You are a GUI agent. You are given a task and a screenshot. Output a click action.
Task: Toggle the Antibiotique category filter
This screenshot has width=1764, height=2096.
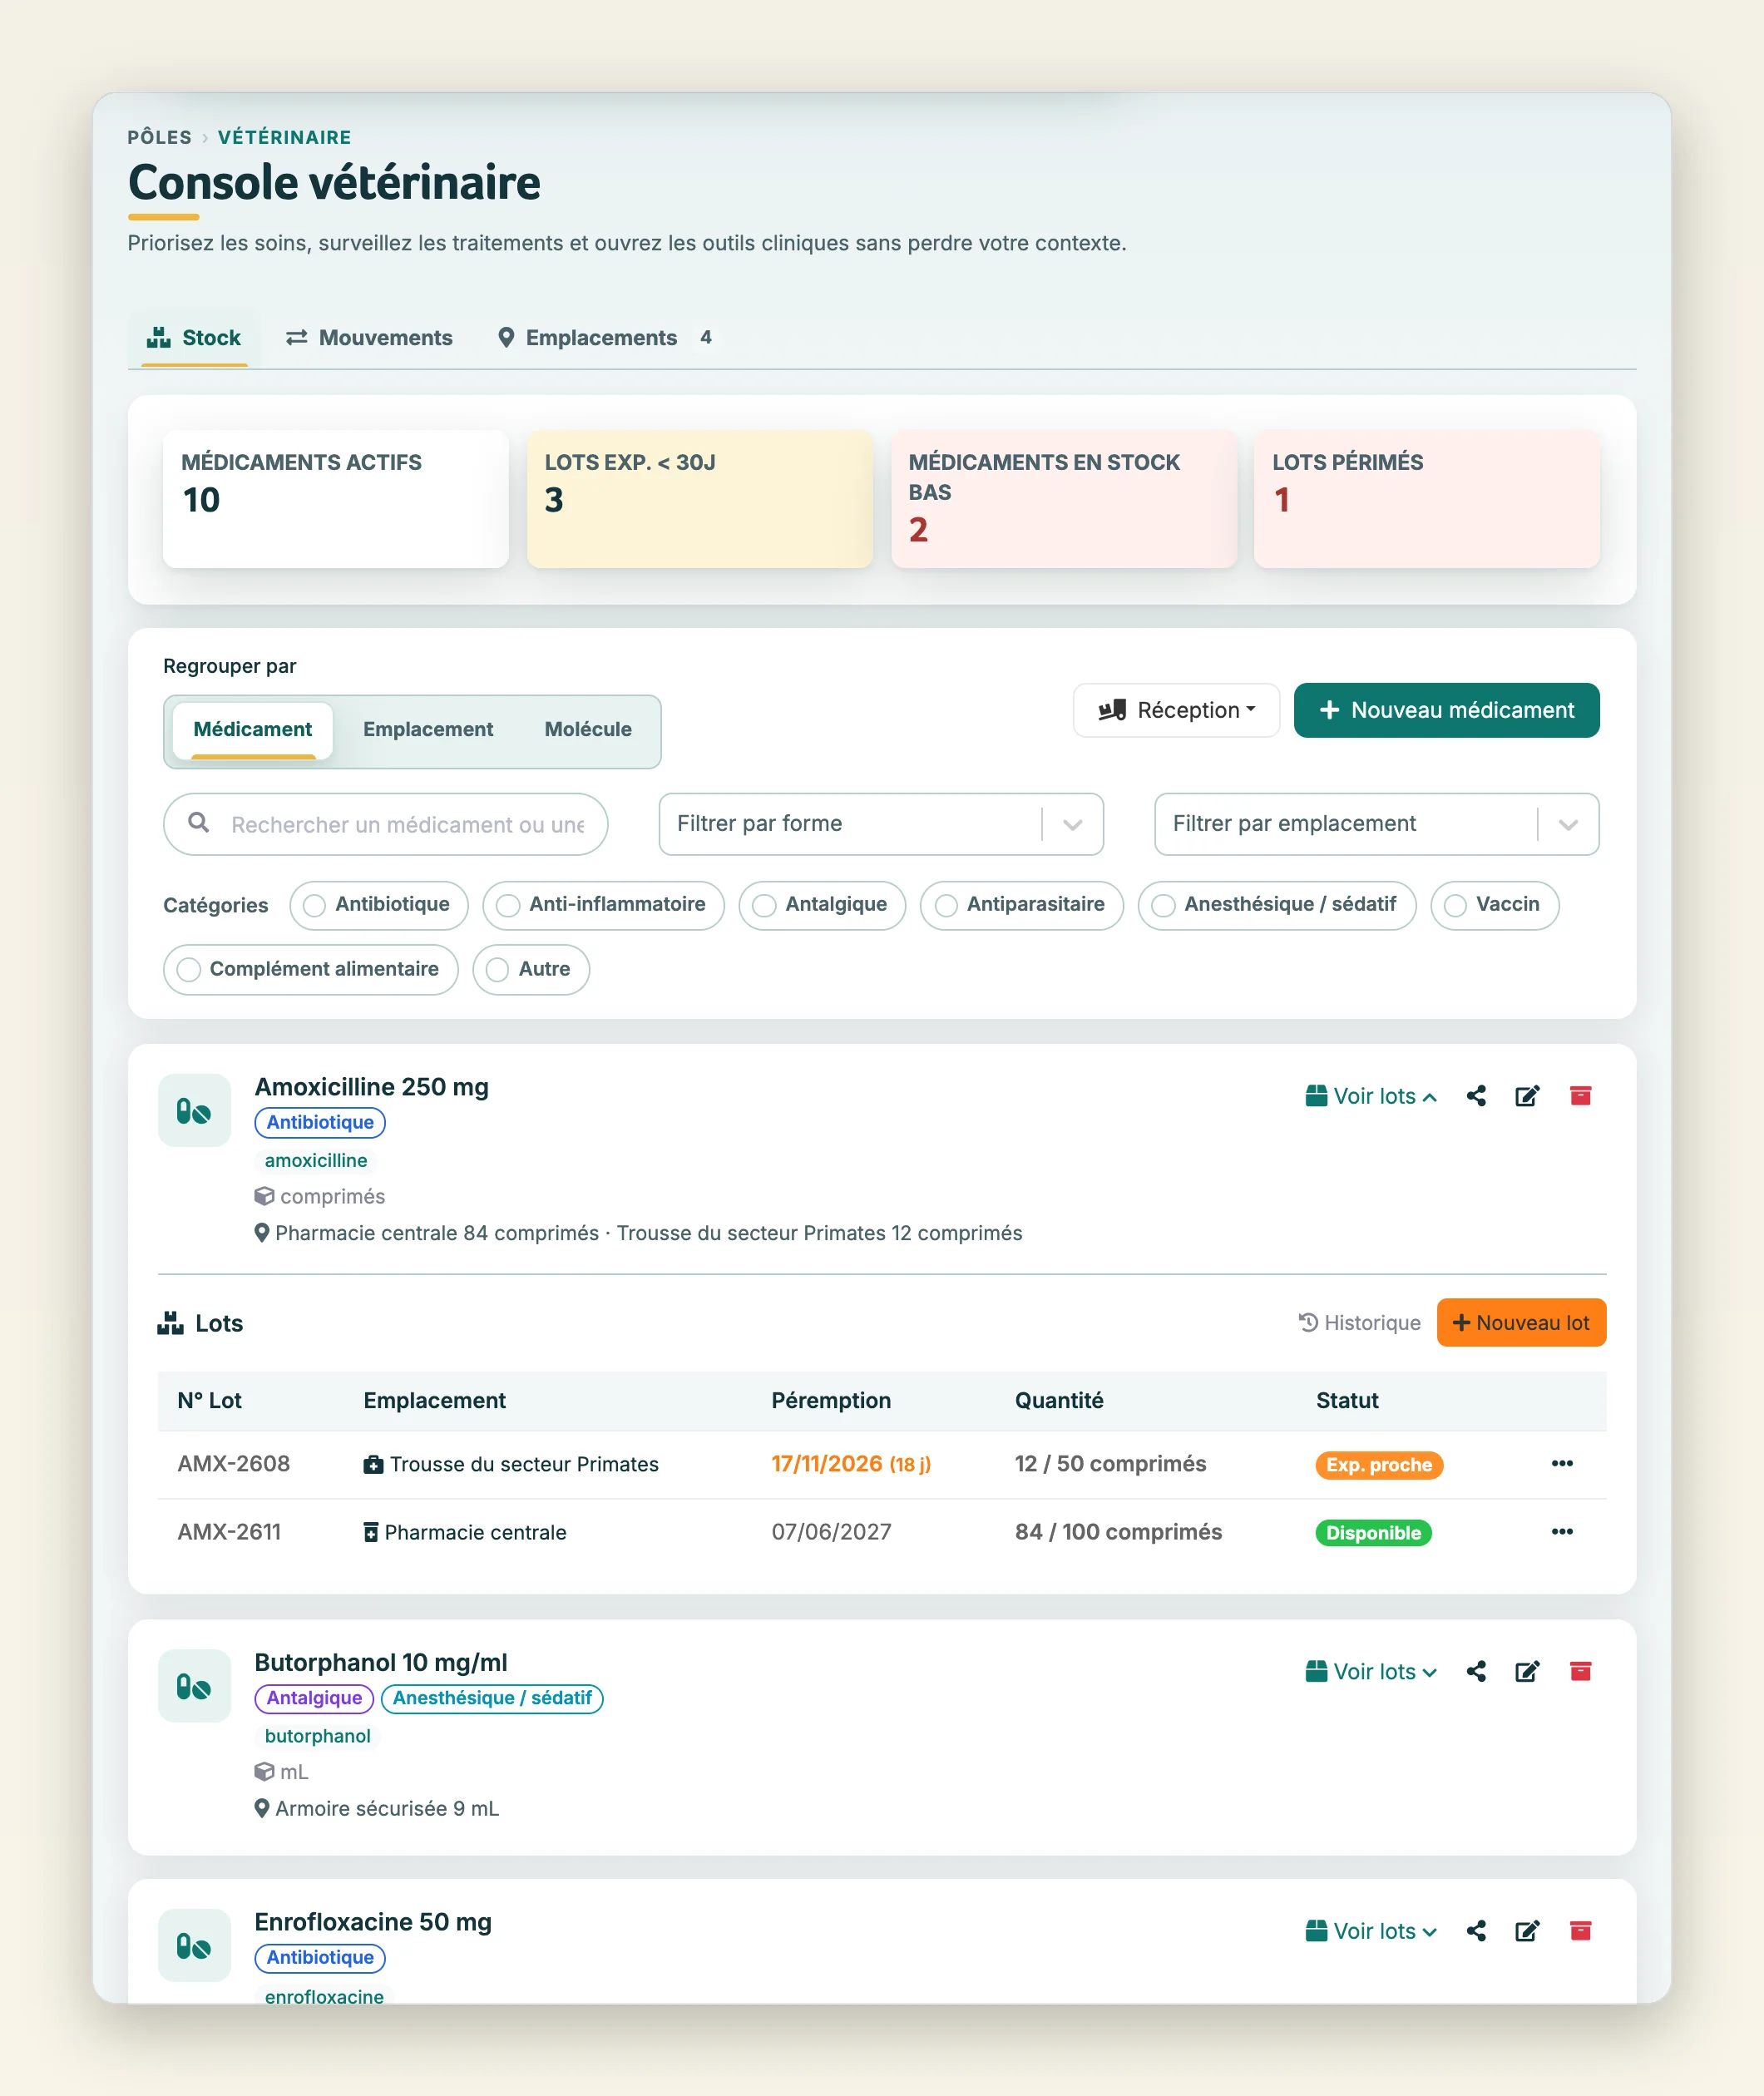[x=379, y=905]
